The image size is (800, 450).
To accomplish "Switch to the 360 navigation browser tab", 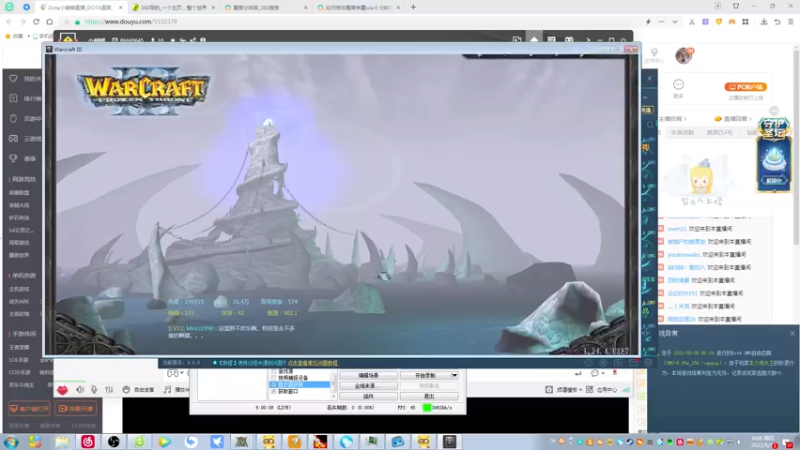I will (173, 8).
